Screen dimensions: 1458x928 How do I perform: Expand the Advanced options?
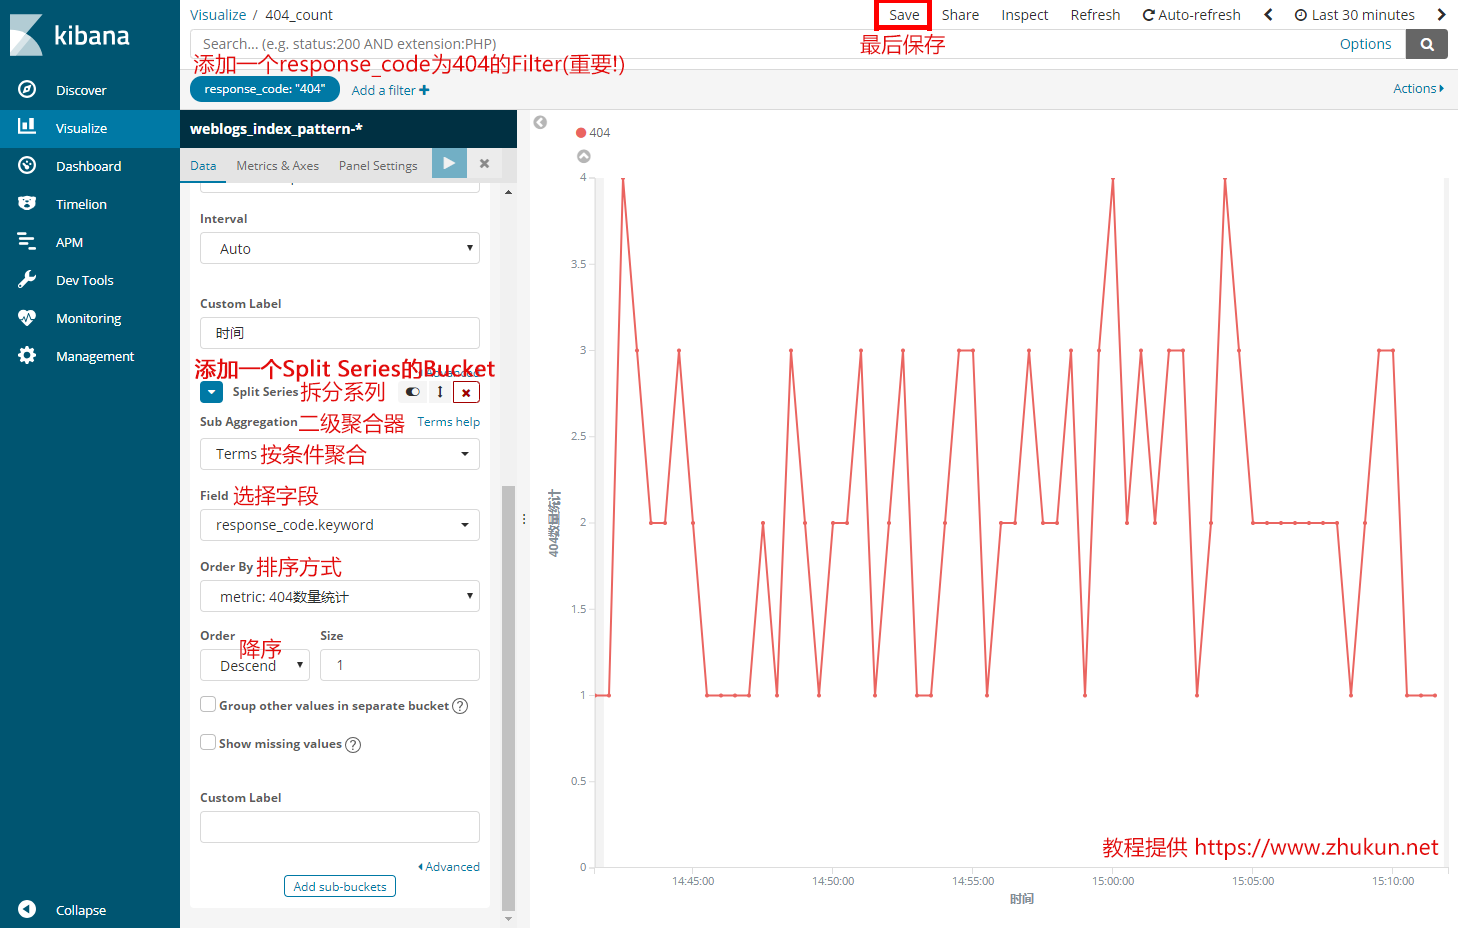coord(449,867)
